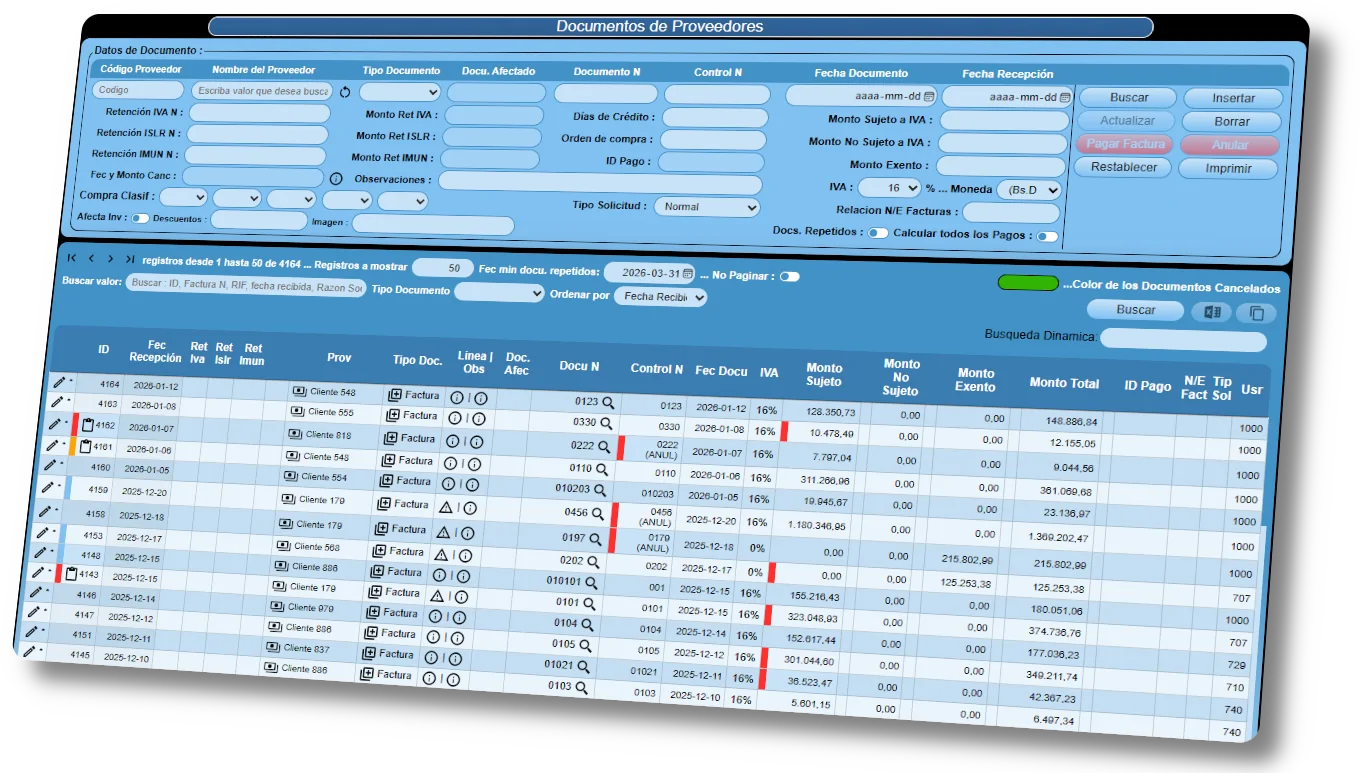Click the Fec Recepción column header
This screenshot has width=1361, height=773.
(x=156, y=351)
